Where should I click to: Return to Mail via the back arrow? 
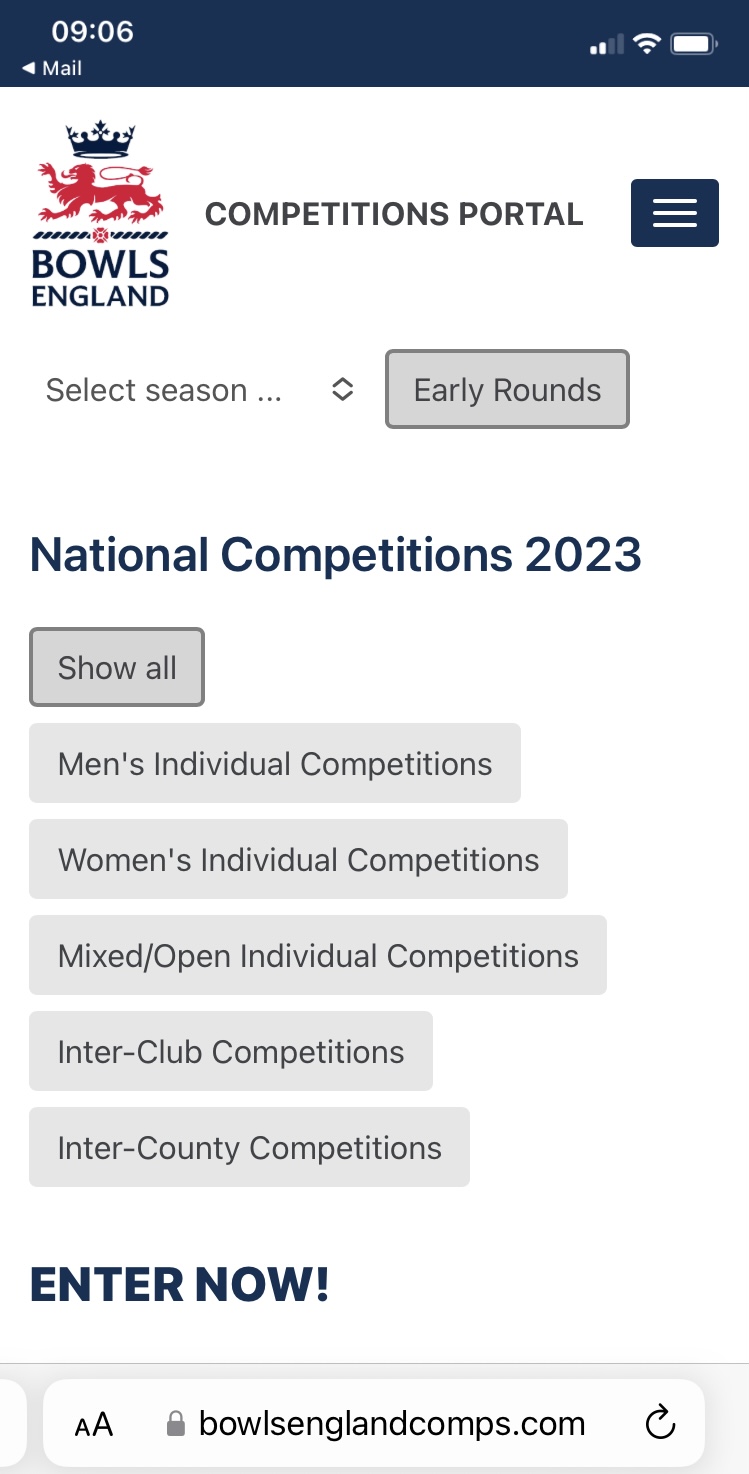52,68
